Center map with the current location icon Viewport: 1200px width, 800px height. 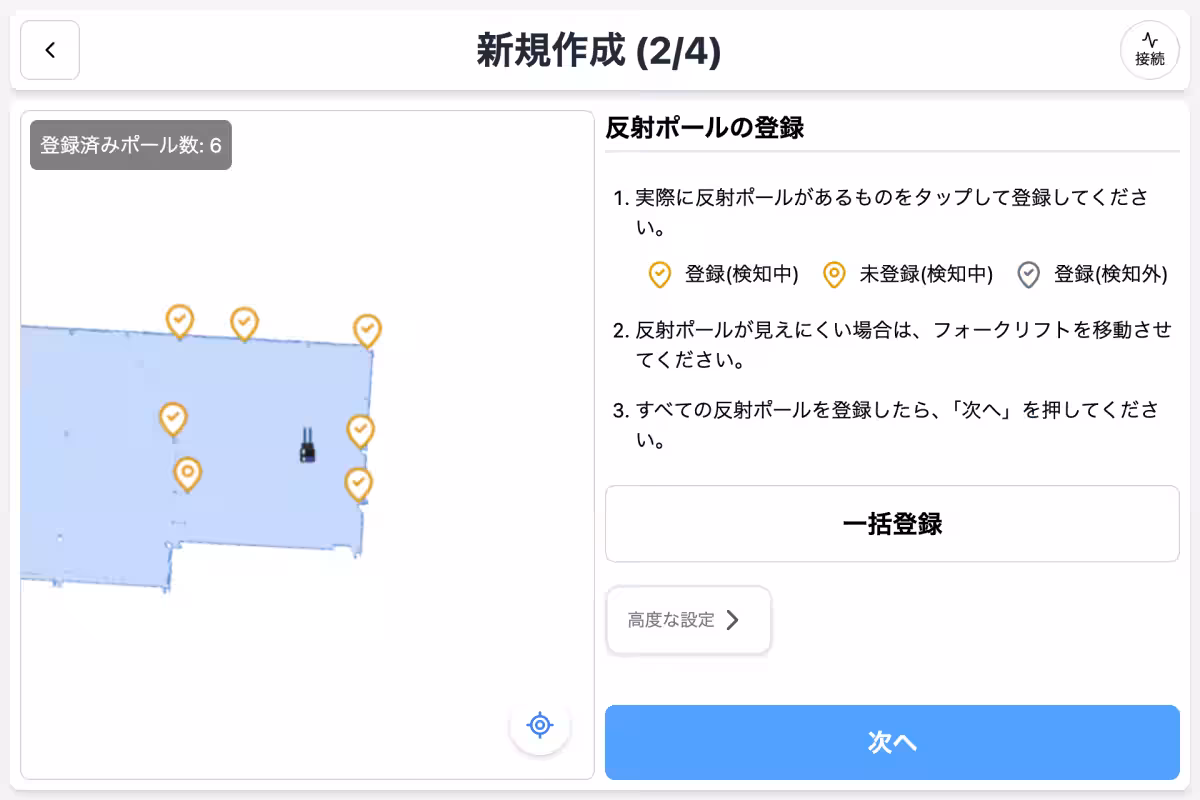point(539,725)
